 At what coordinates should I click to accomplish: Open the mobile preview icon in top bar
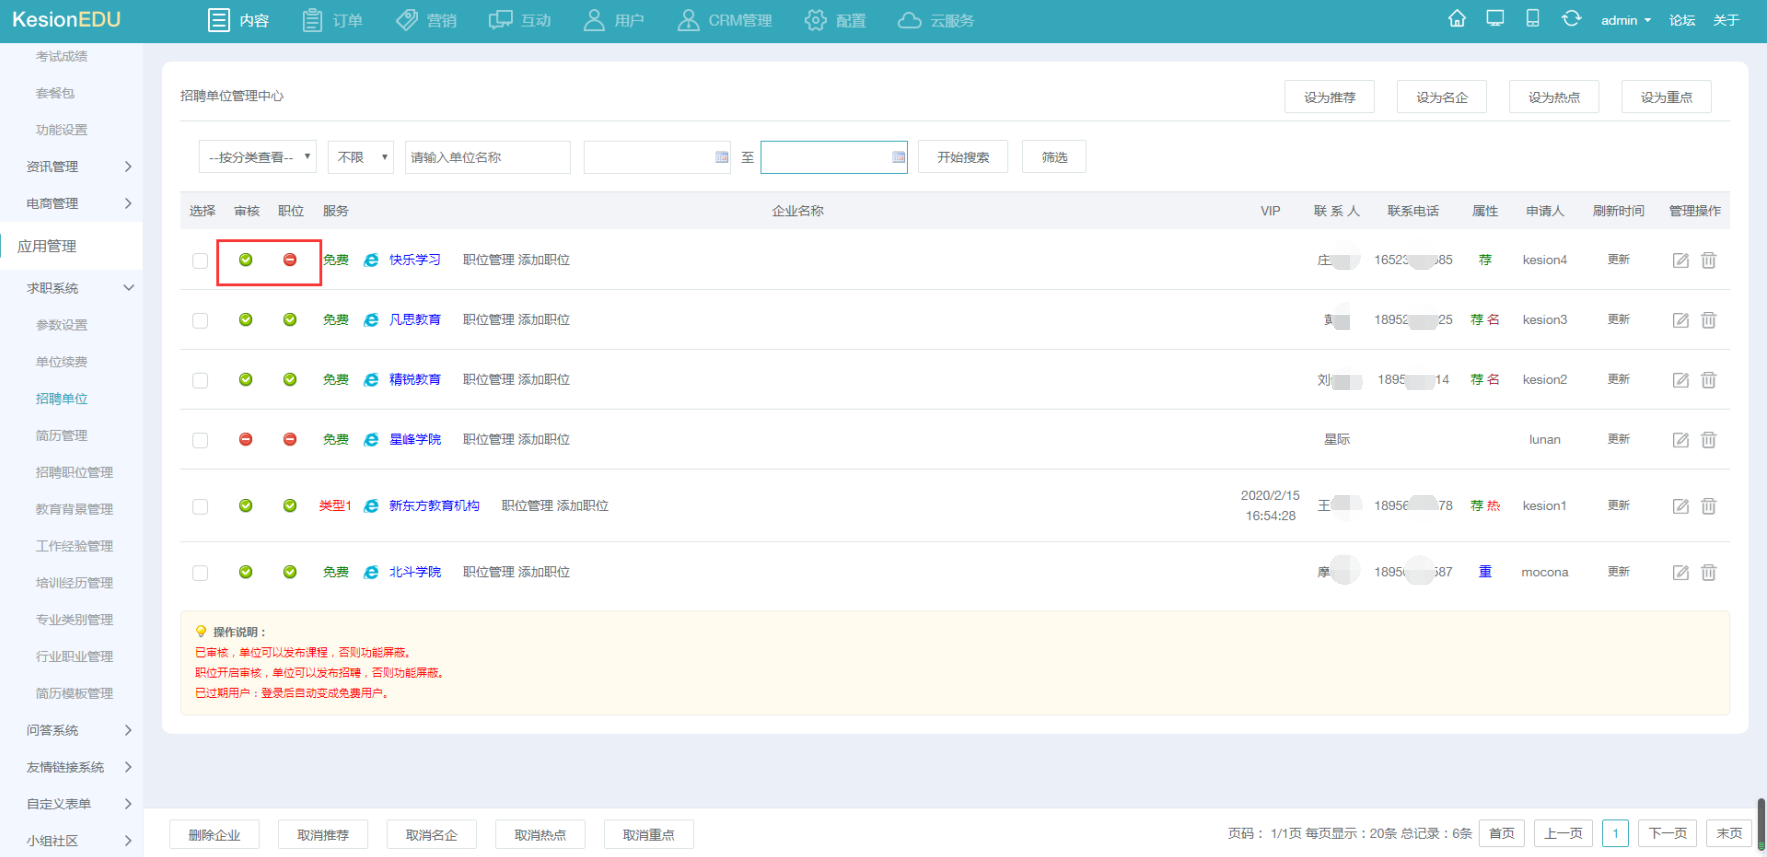pyautogui.click(x=1532, y=19)
